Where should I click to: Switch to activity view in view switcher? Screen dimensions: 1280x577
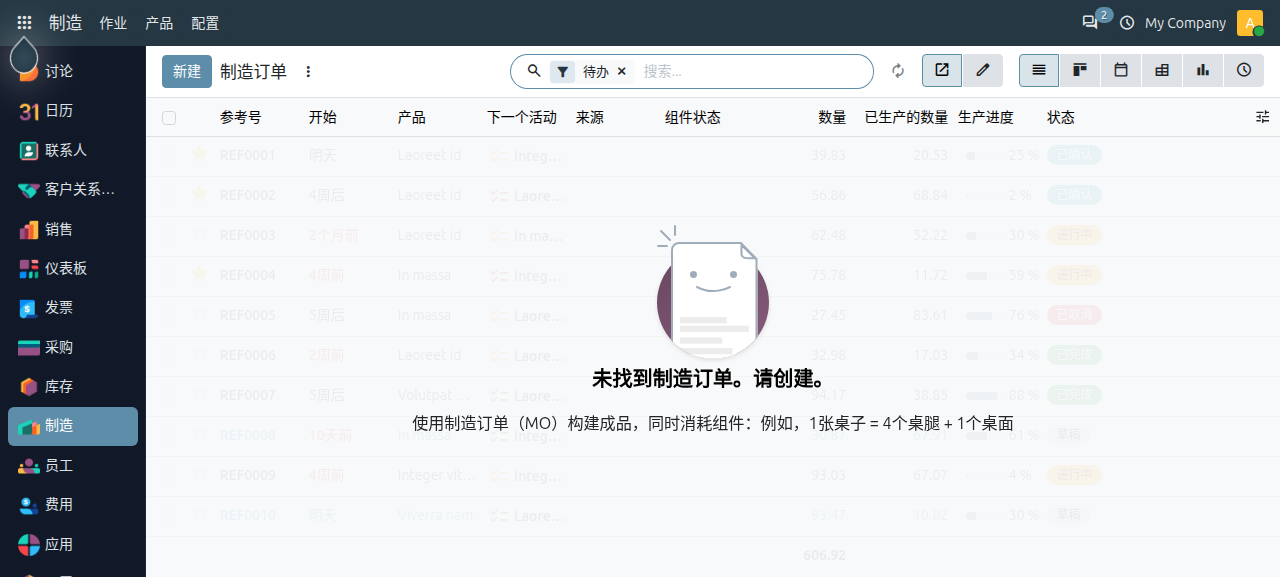click(x=1244, y=71)
